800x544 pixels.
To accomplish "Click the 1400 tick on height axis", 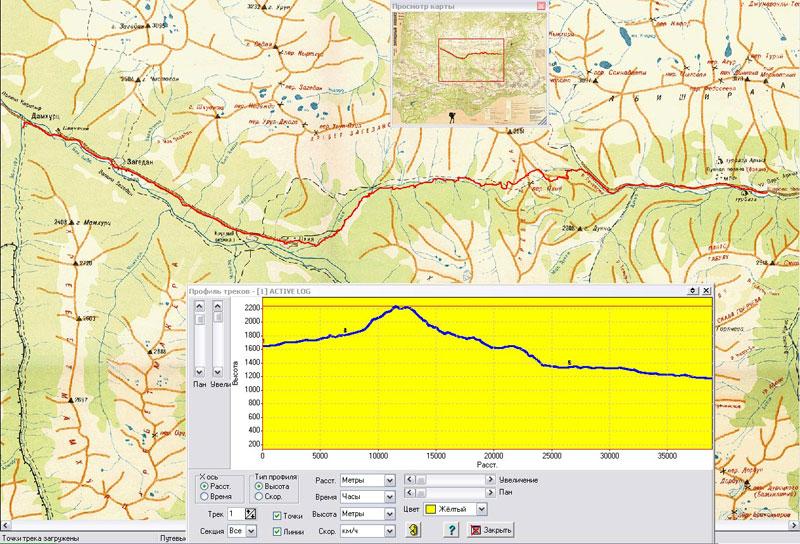I will click(252, 362).
